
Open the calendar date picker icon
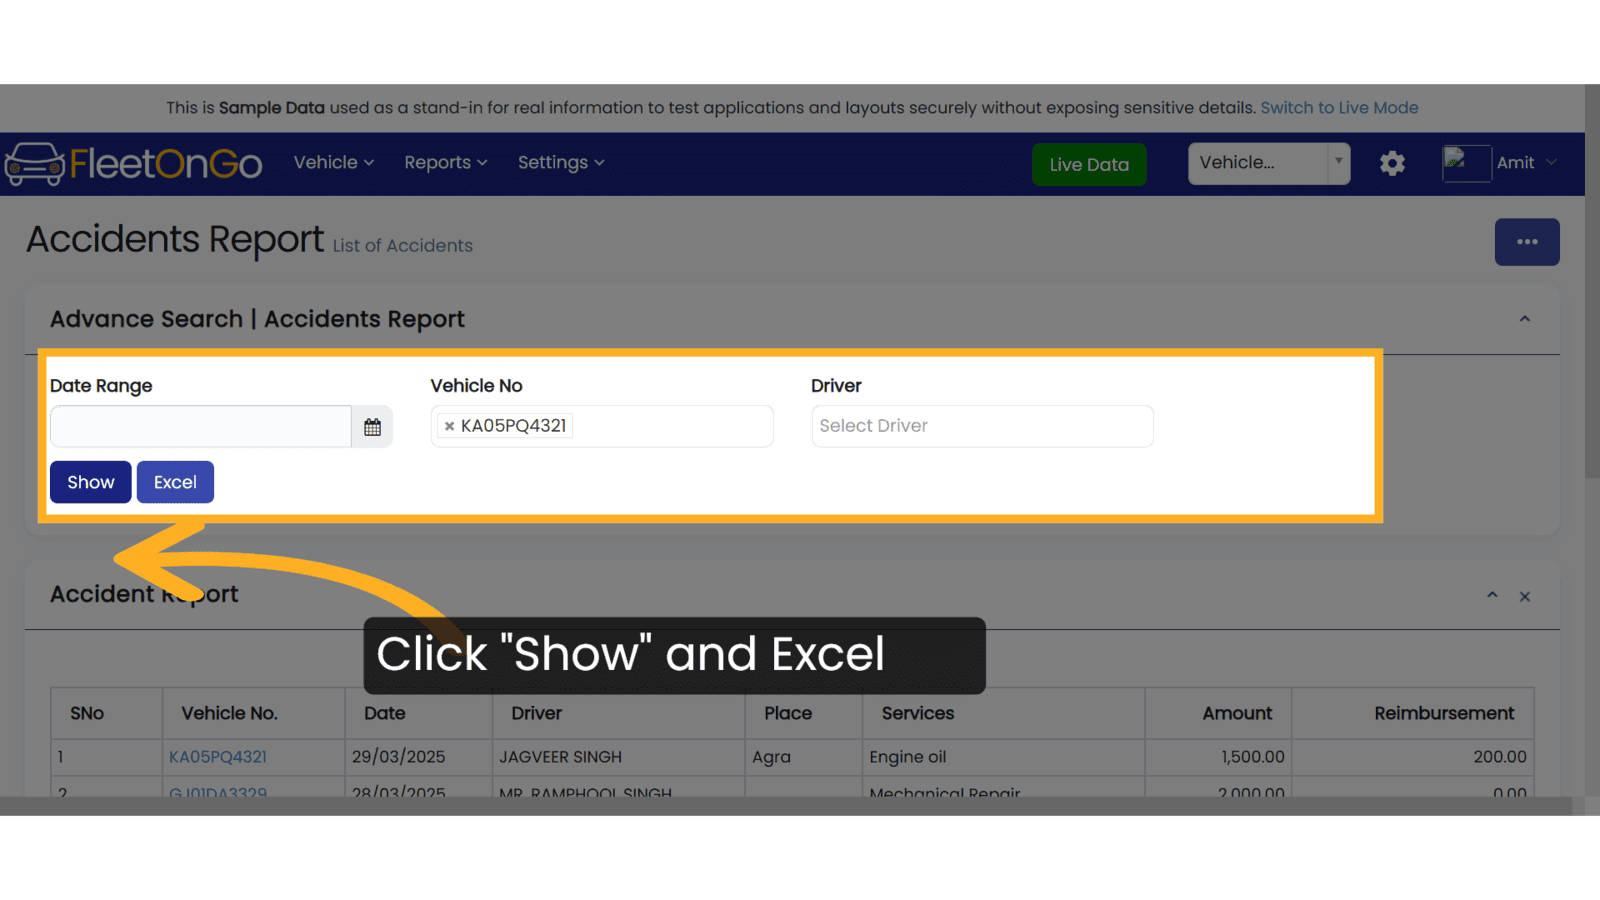tap(372, 427)
